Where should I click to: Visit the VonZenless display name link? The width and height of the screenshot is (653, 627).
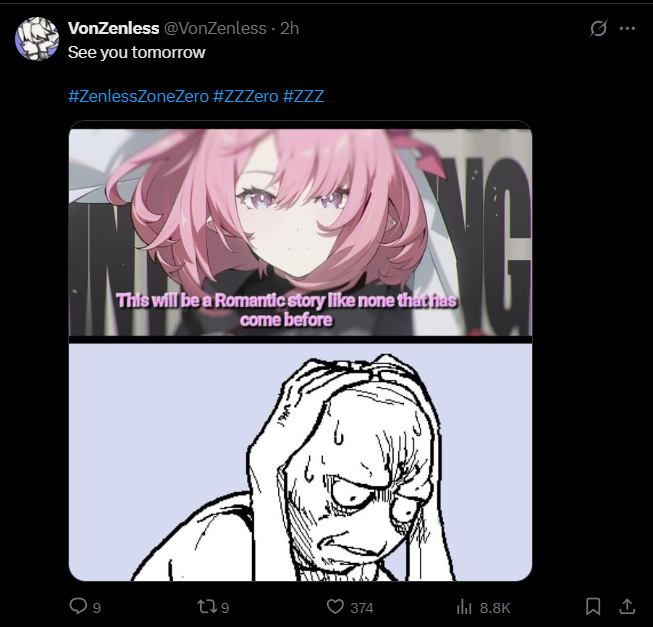pos(113,28)
